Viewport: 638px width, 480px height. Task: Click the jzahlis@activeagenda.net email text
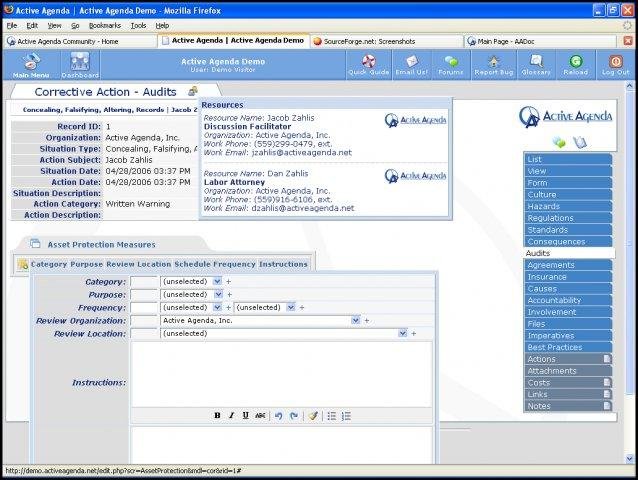pyautogui.click(x=302, y=153)
